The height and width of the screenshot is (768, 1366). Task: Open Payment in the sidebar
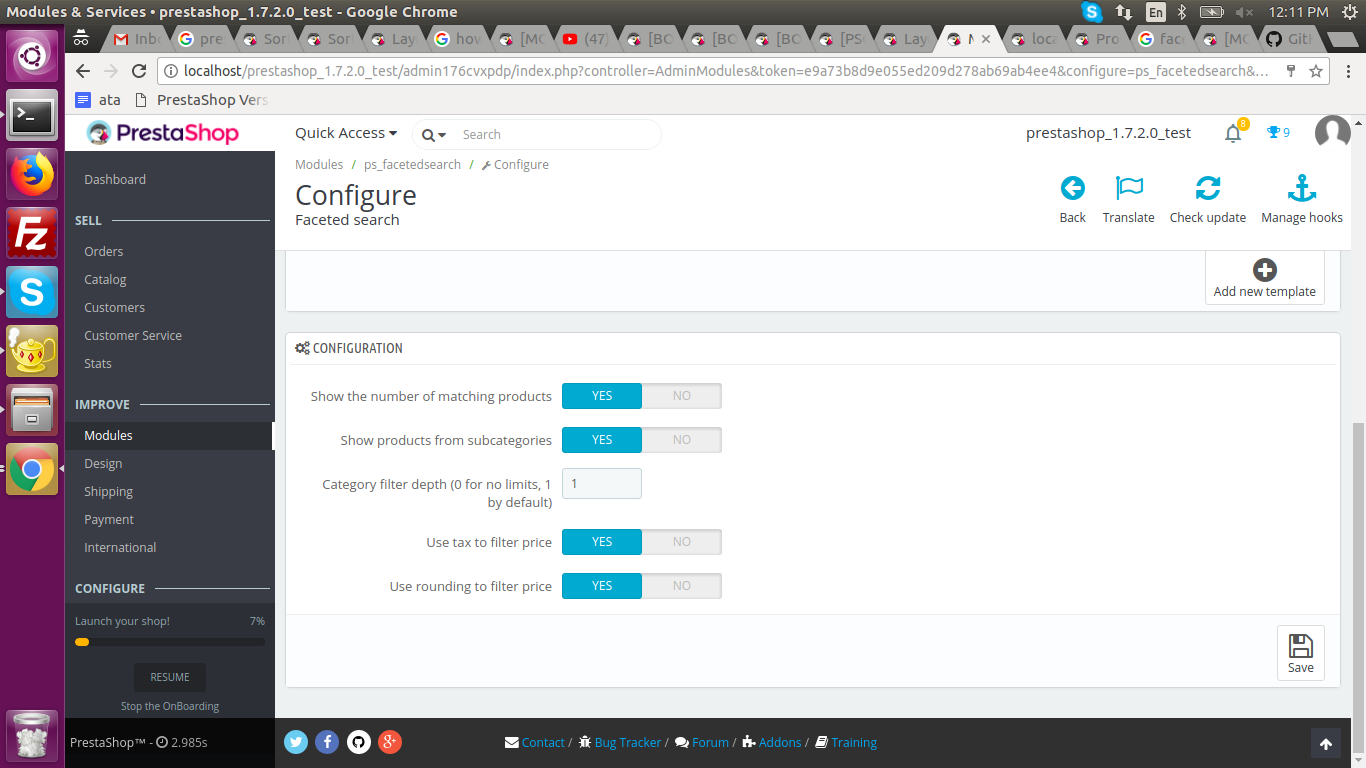(x=109, y=519)
